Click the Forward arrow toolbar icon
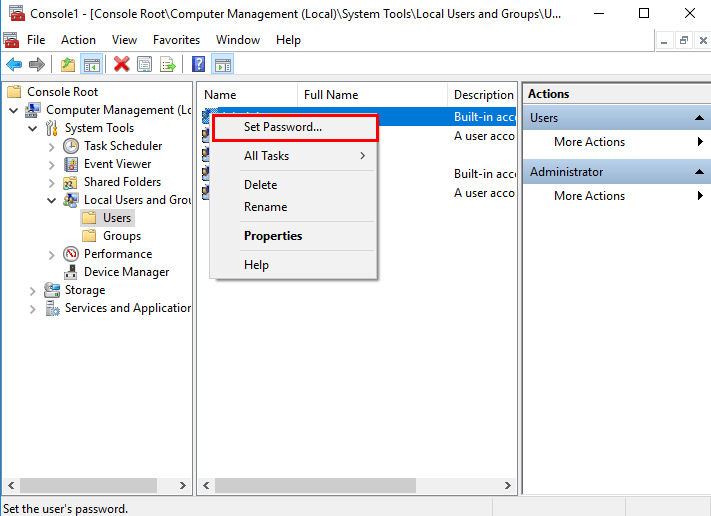Viewport: 711px width, 516px height. [x=37, y=64]
